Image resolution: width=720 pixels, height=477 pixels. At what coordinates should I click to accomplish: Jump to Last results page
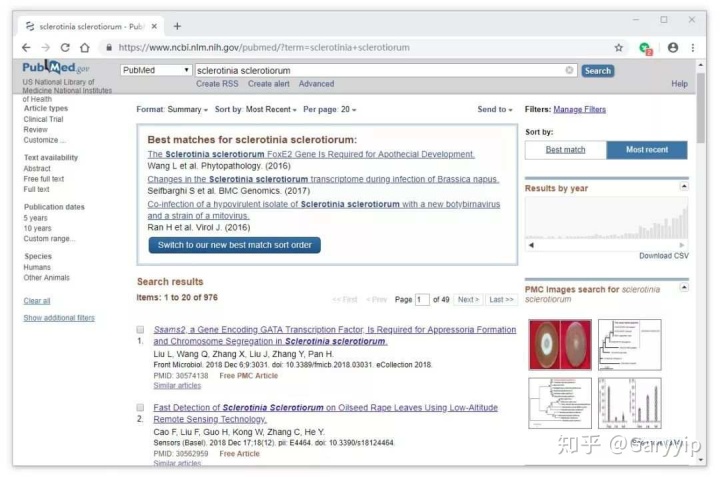point(501,300)
